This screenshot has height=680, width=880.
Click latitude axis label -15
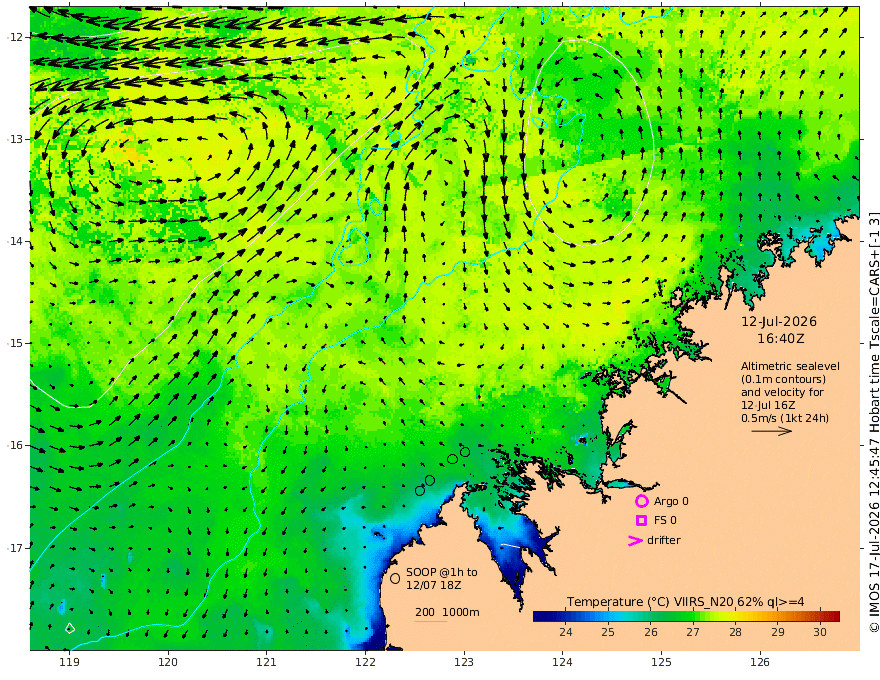pyautogui.click(x=15, y=343)
